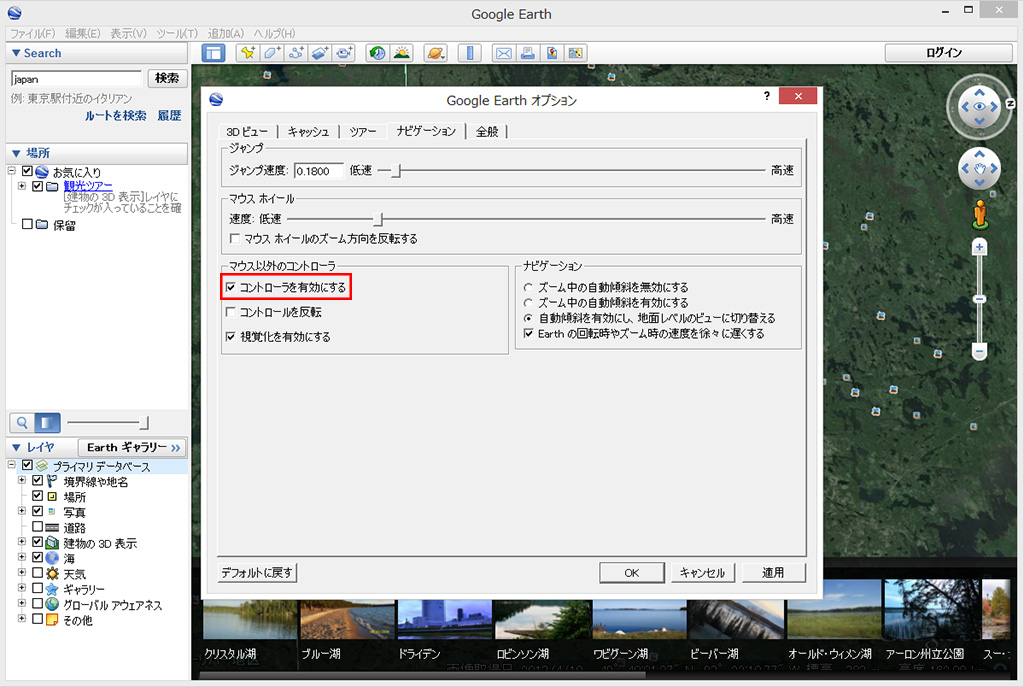Open the 全般 tab
Image resolution: width=1024 pixels, height=687 pixels.
tap(487, 131)
